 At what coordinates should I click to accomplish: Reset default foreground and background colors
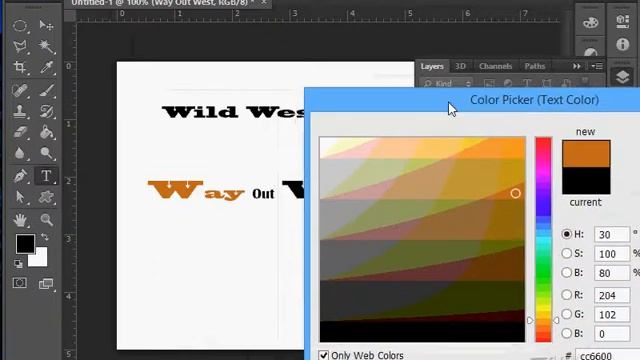tap(18, 264)
